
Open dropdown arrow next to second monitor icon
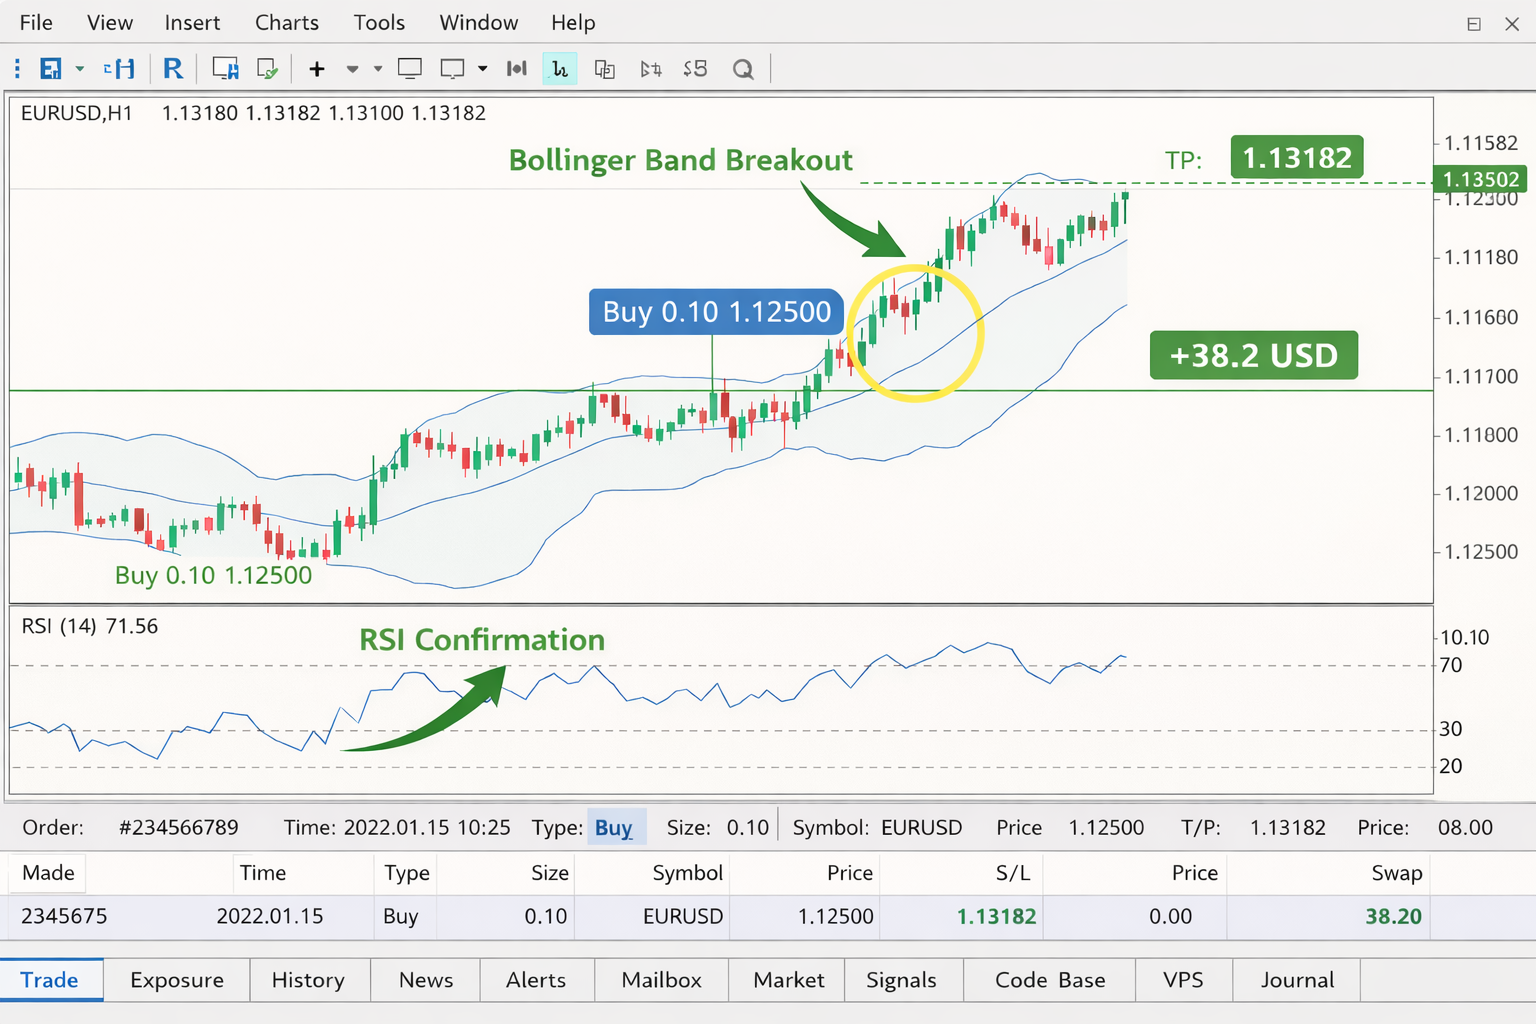tap(483, 69)
